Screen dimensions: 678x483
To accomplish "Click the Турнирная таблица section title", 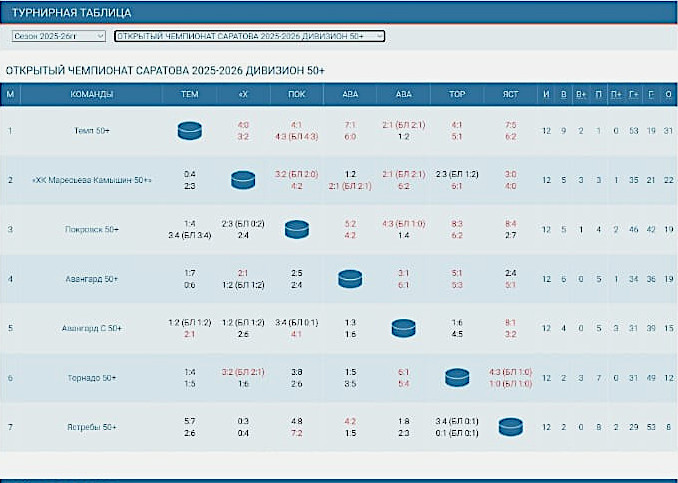I will (x=64, y=12).
